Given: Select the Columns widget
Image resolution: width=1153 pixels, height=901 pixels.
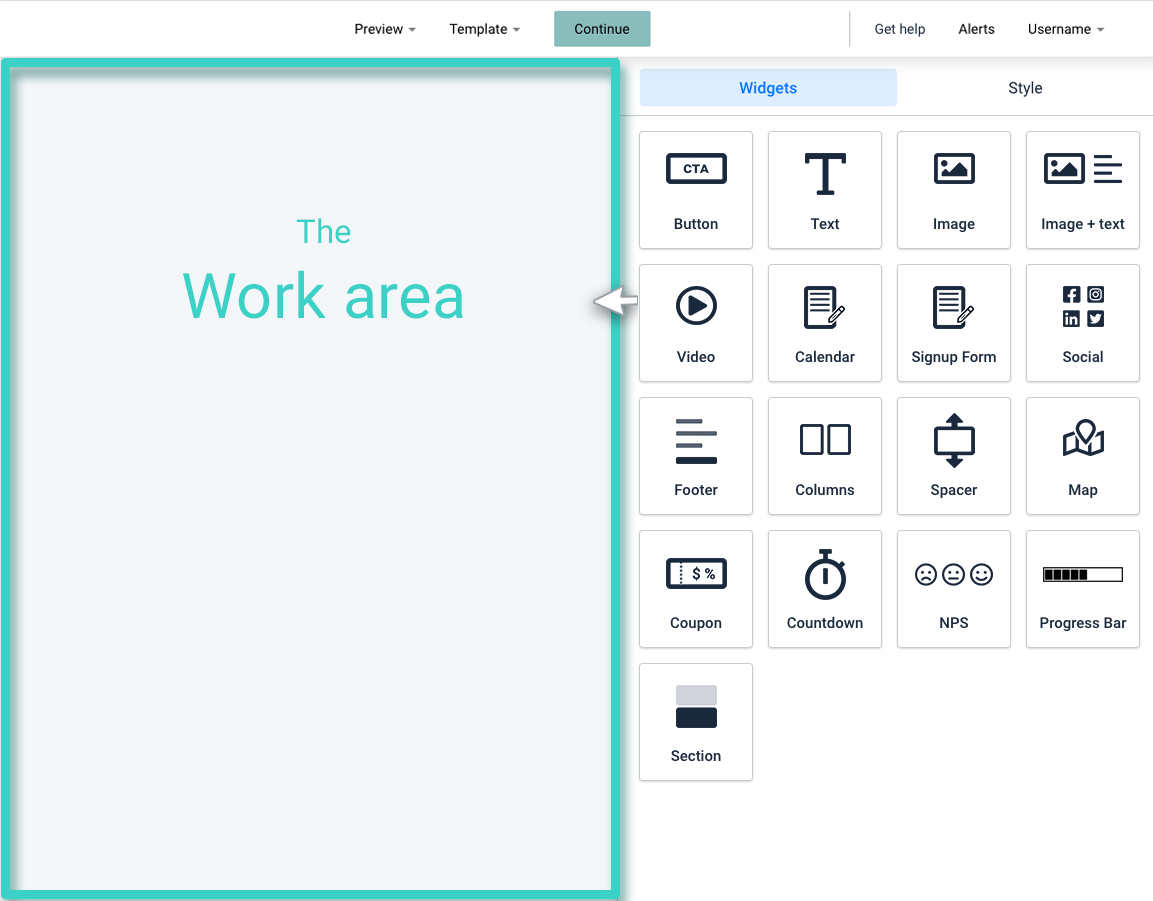Looking at the screenshot, I should pyautogui.click(x=824, y=456).
